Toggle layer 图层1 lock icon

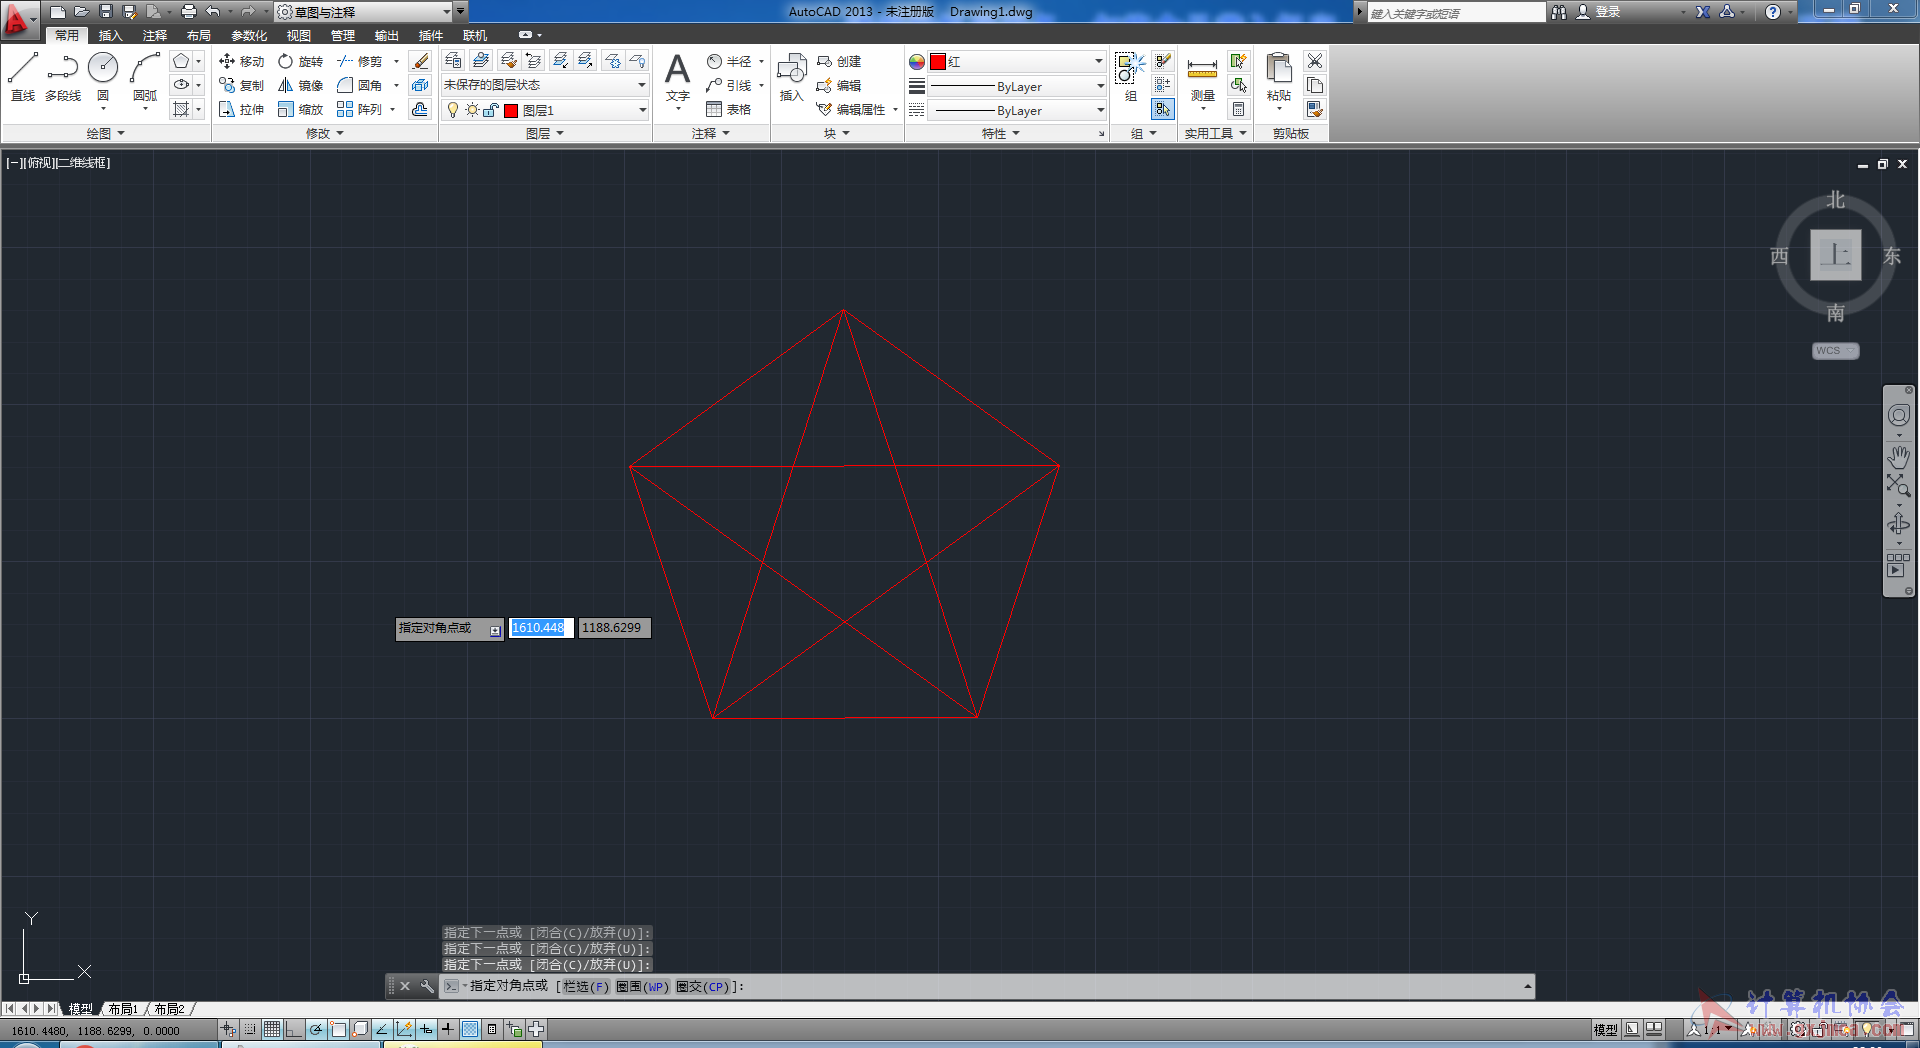pyautogui.click(x=490, y=110)
